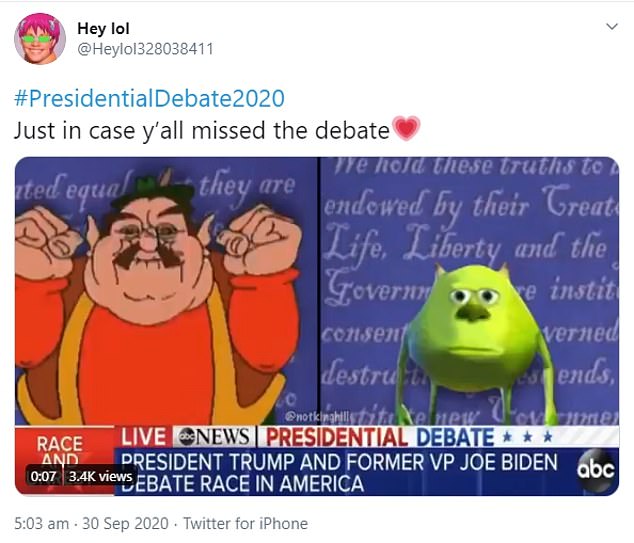This screenshot has width=634, height=543.
Task: Click the left video panel with red character
Action: click(x=167, y=291)
